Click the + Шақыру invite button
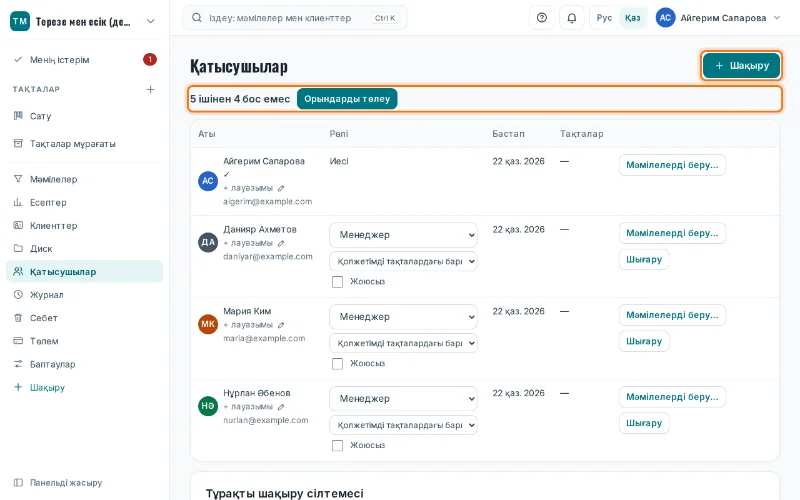800x500 pixels. 741,65
